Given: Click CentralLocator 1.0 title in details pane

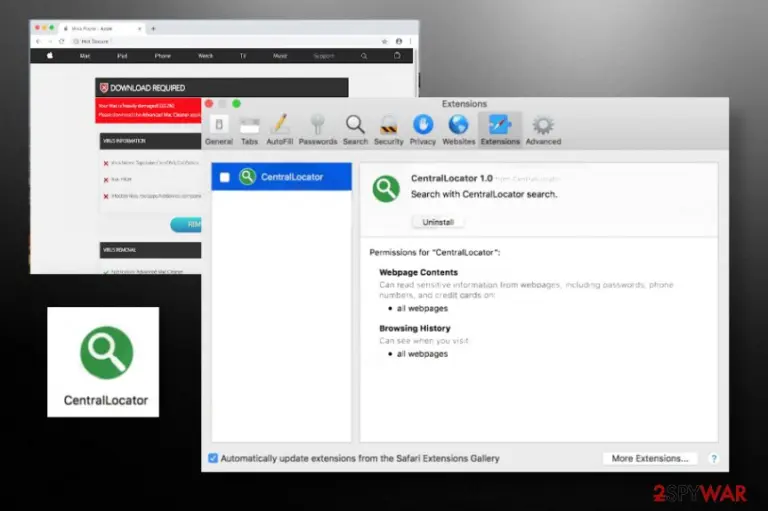Looking at the screenshot, I should [x=452, y=178].
